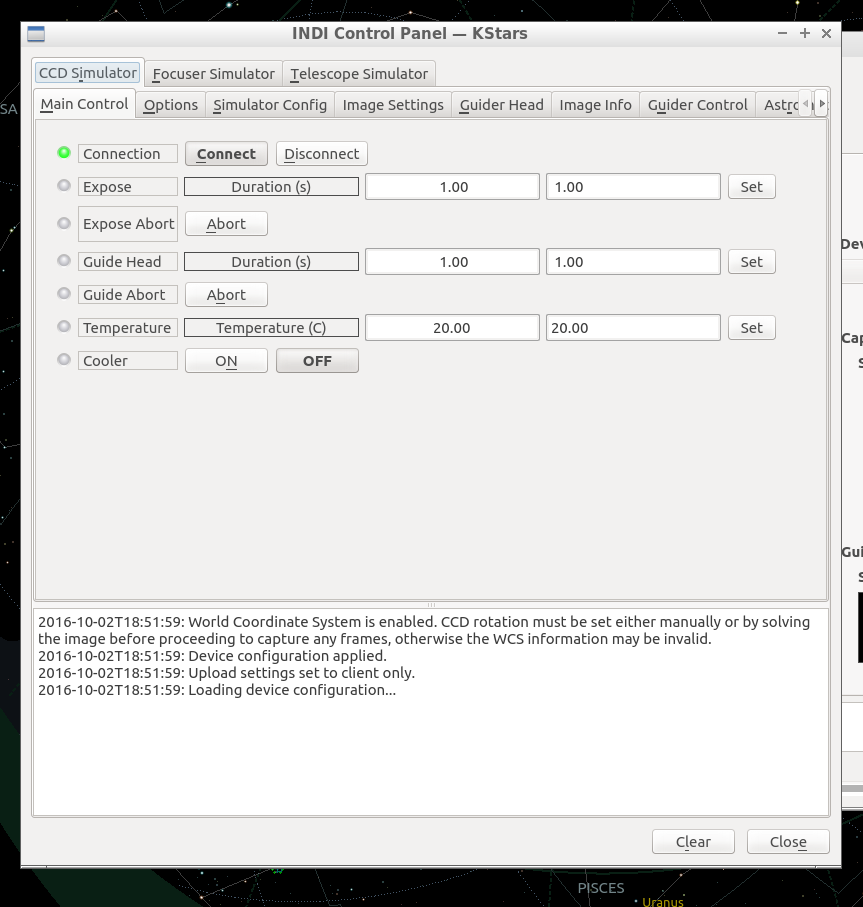The height and width of the screenshot is (907, 863).
Task: Select the Simulator Config tab
Action: (x=270, y=105)
